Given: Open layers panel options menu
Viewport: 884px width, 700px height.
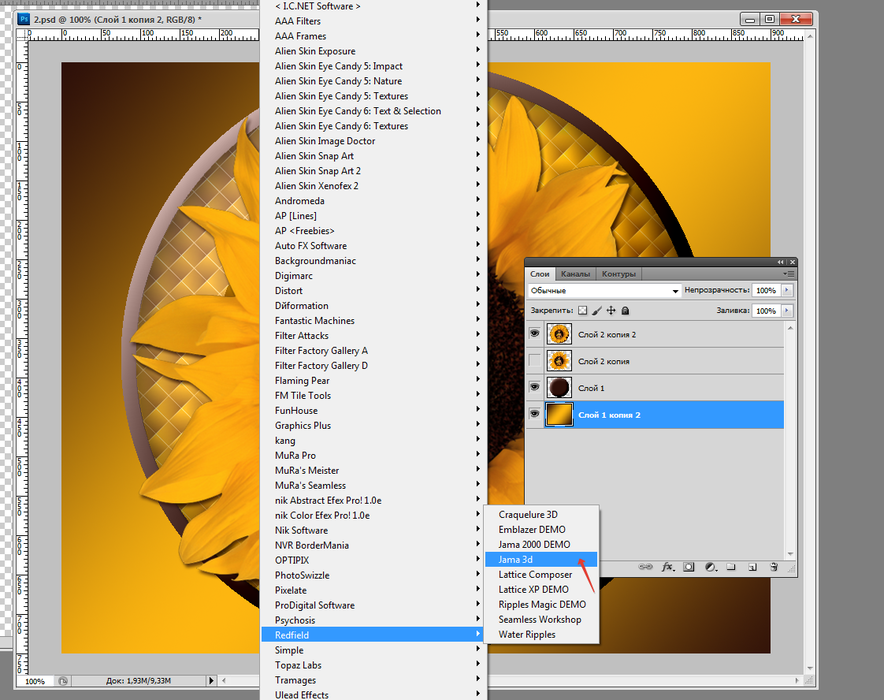Looking at the screenshot, I should [789, 274].
